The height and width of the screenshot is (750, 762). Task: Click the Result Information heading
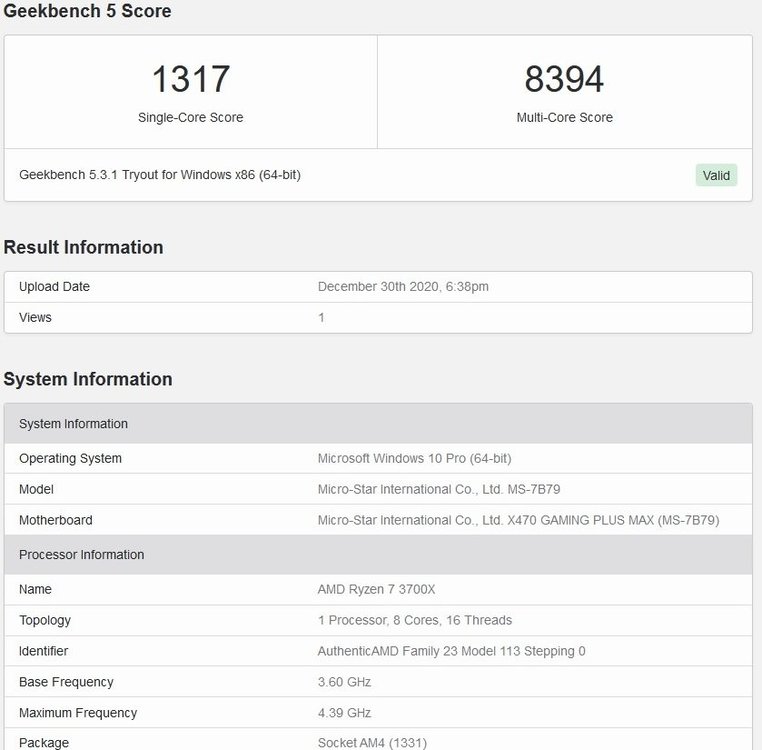84,247
